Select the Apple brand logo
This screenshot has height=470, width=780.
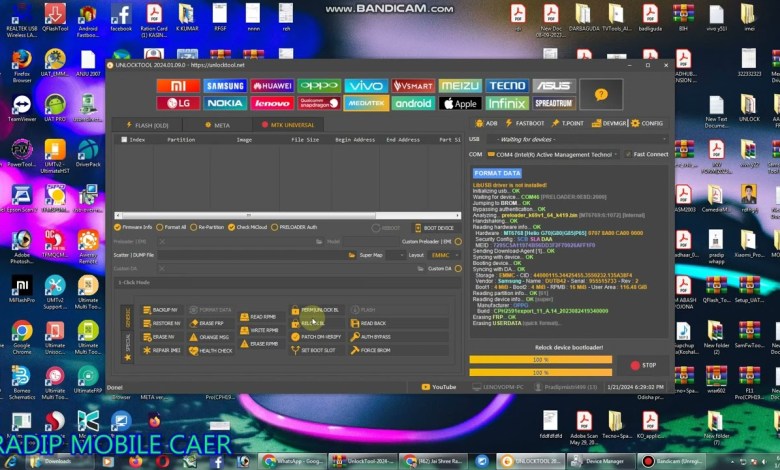pos(460,103)
